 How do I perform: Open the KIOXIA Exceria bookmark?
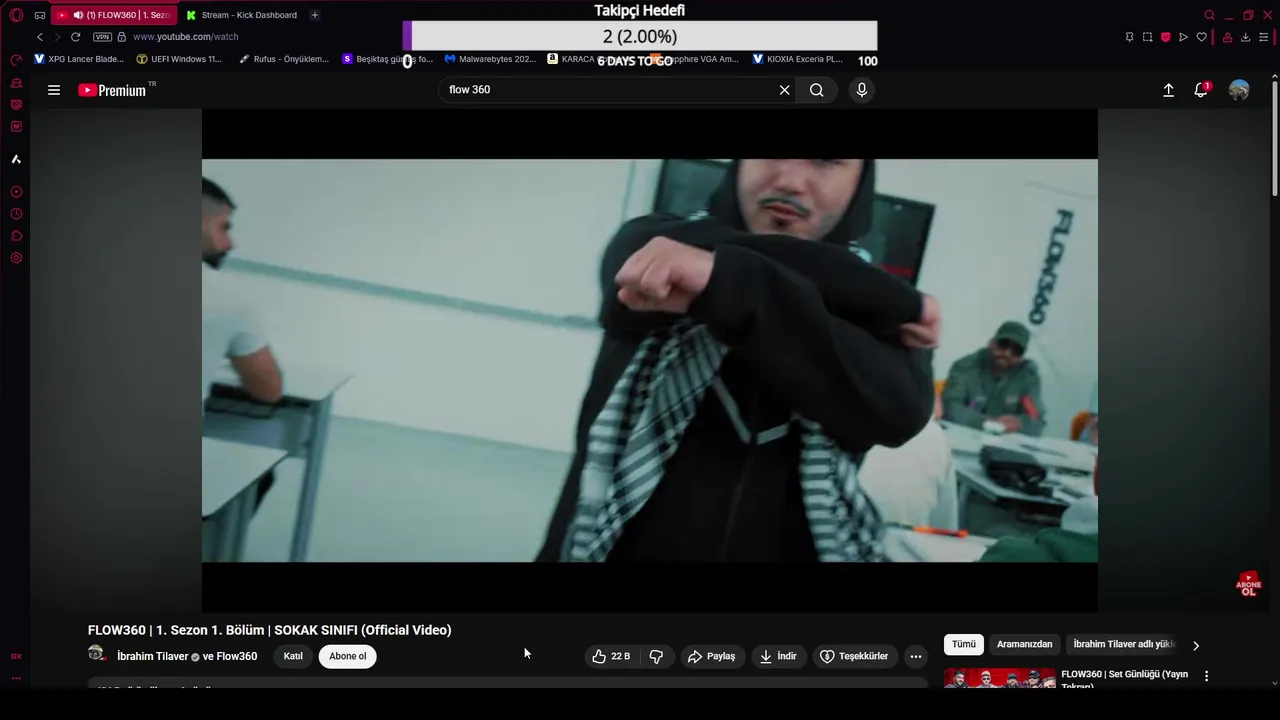[798, 59]
